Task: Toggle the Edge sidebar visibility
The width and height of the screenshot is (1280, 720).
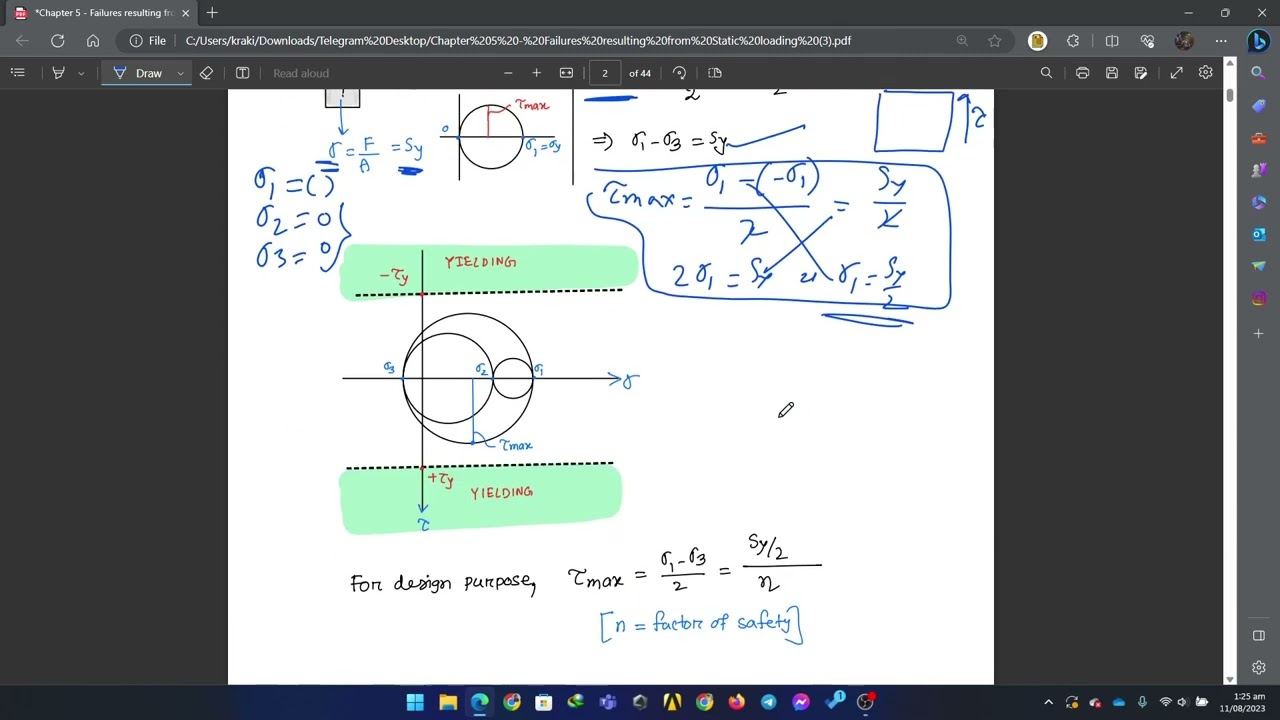Action: pos(1258,636)
